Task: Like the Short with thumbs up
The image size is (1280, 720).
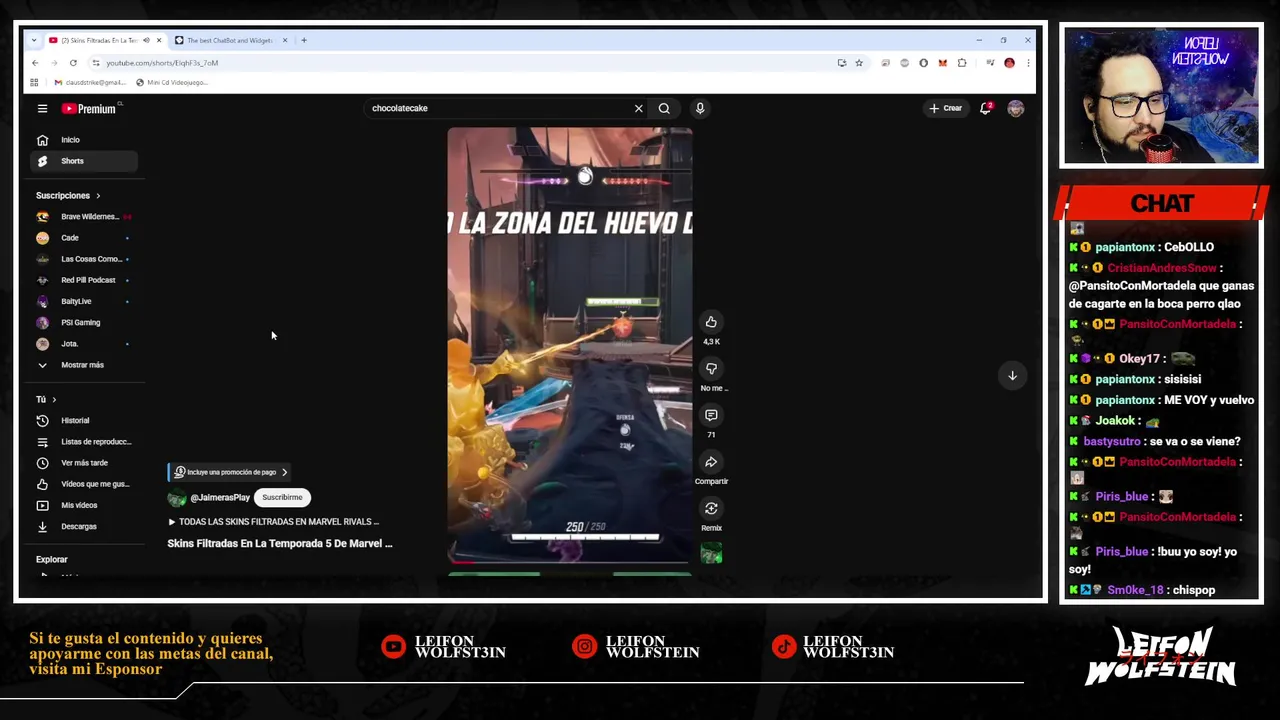Action: coord(711,322)
